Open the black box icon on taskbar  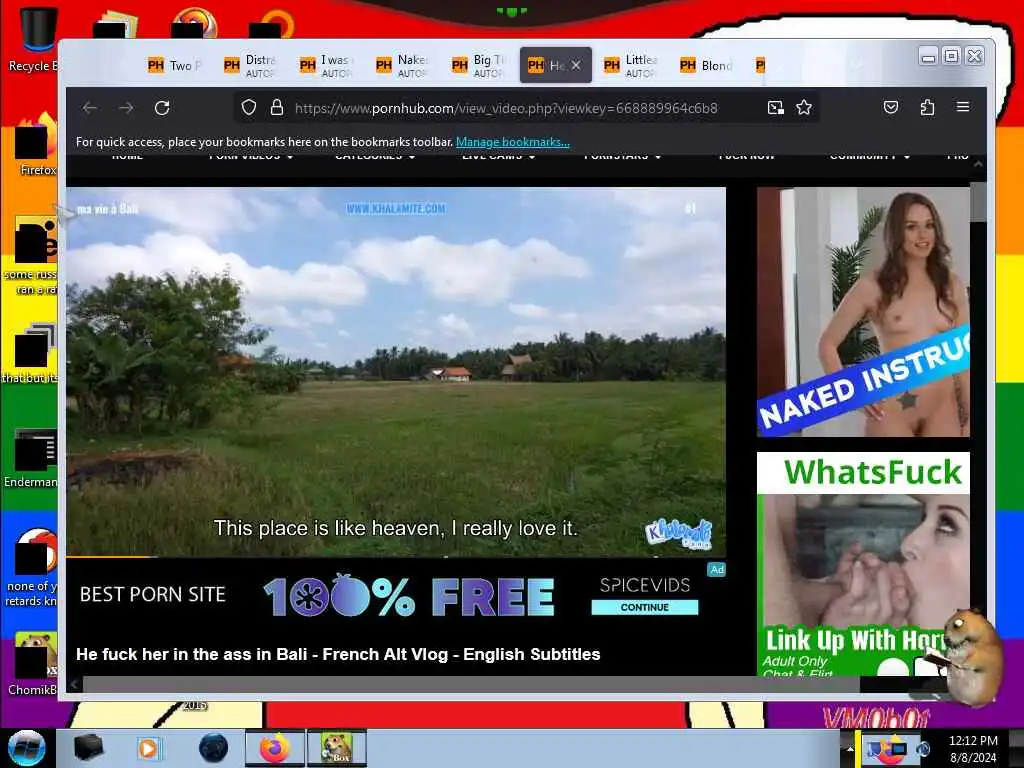88,748
